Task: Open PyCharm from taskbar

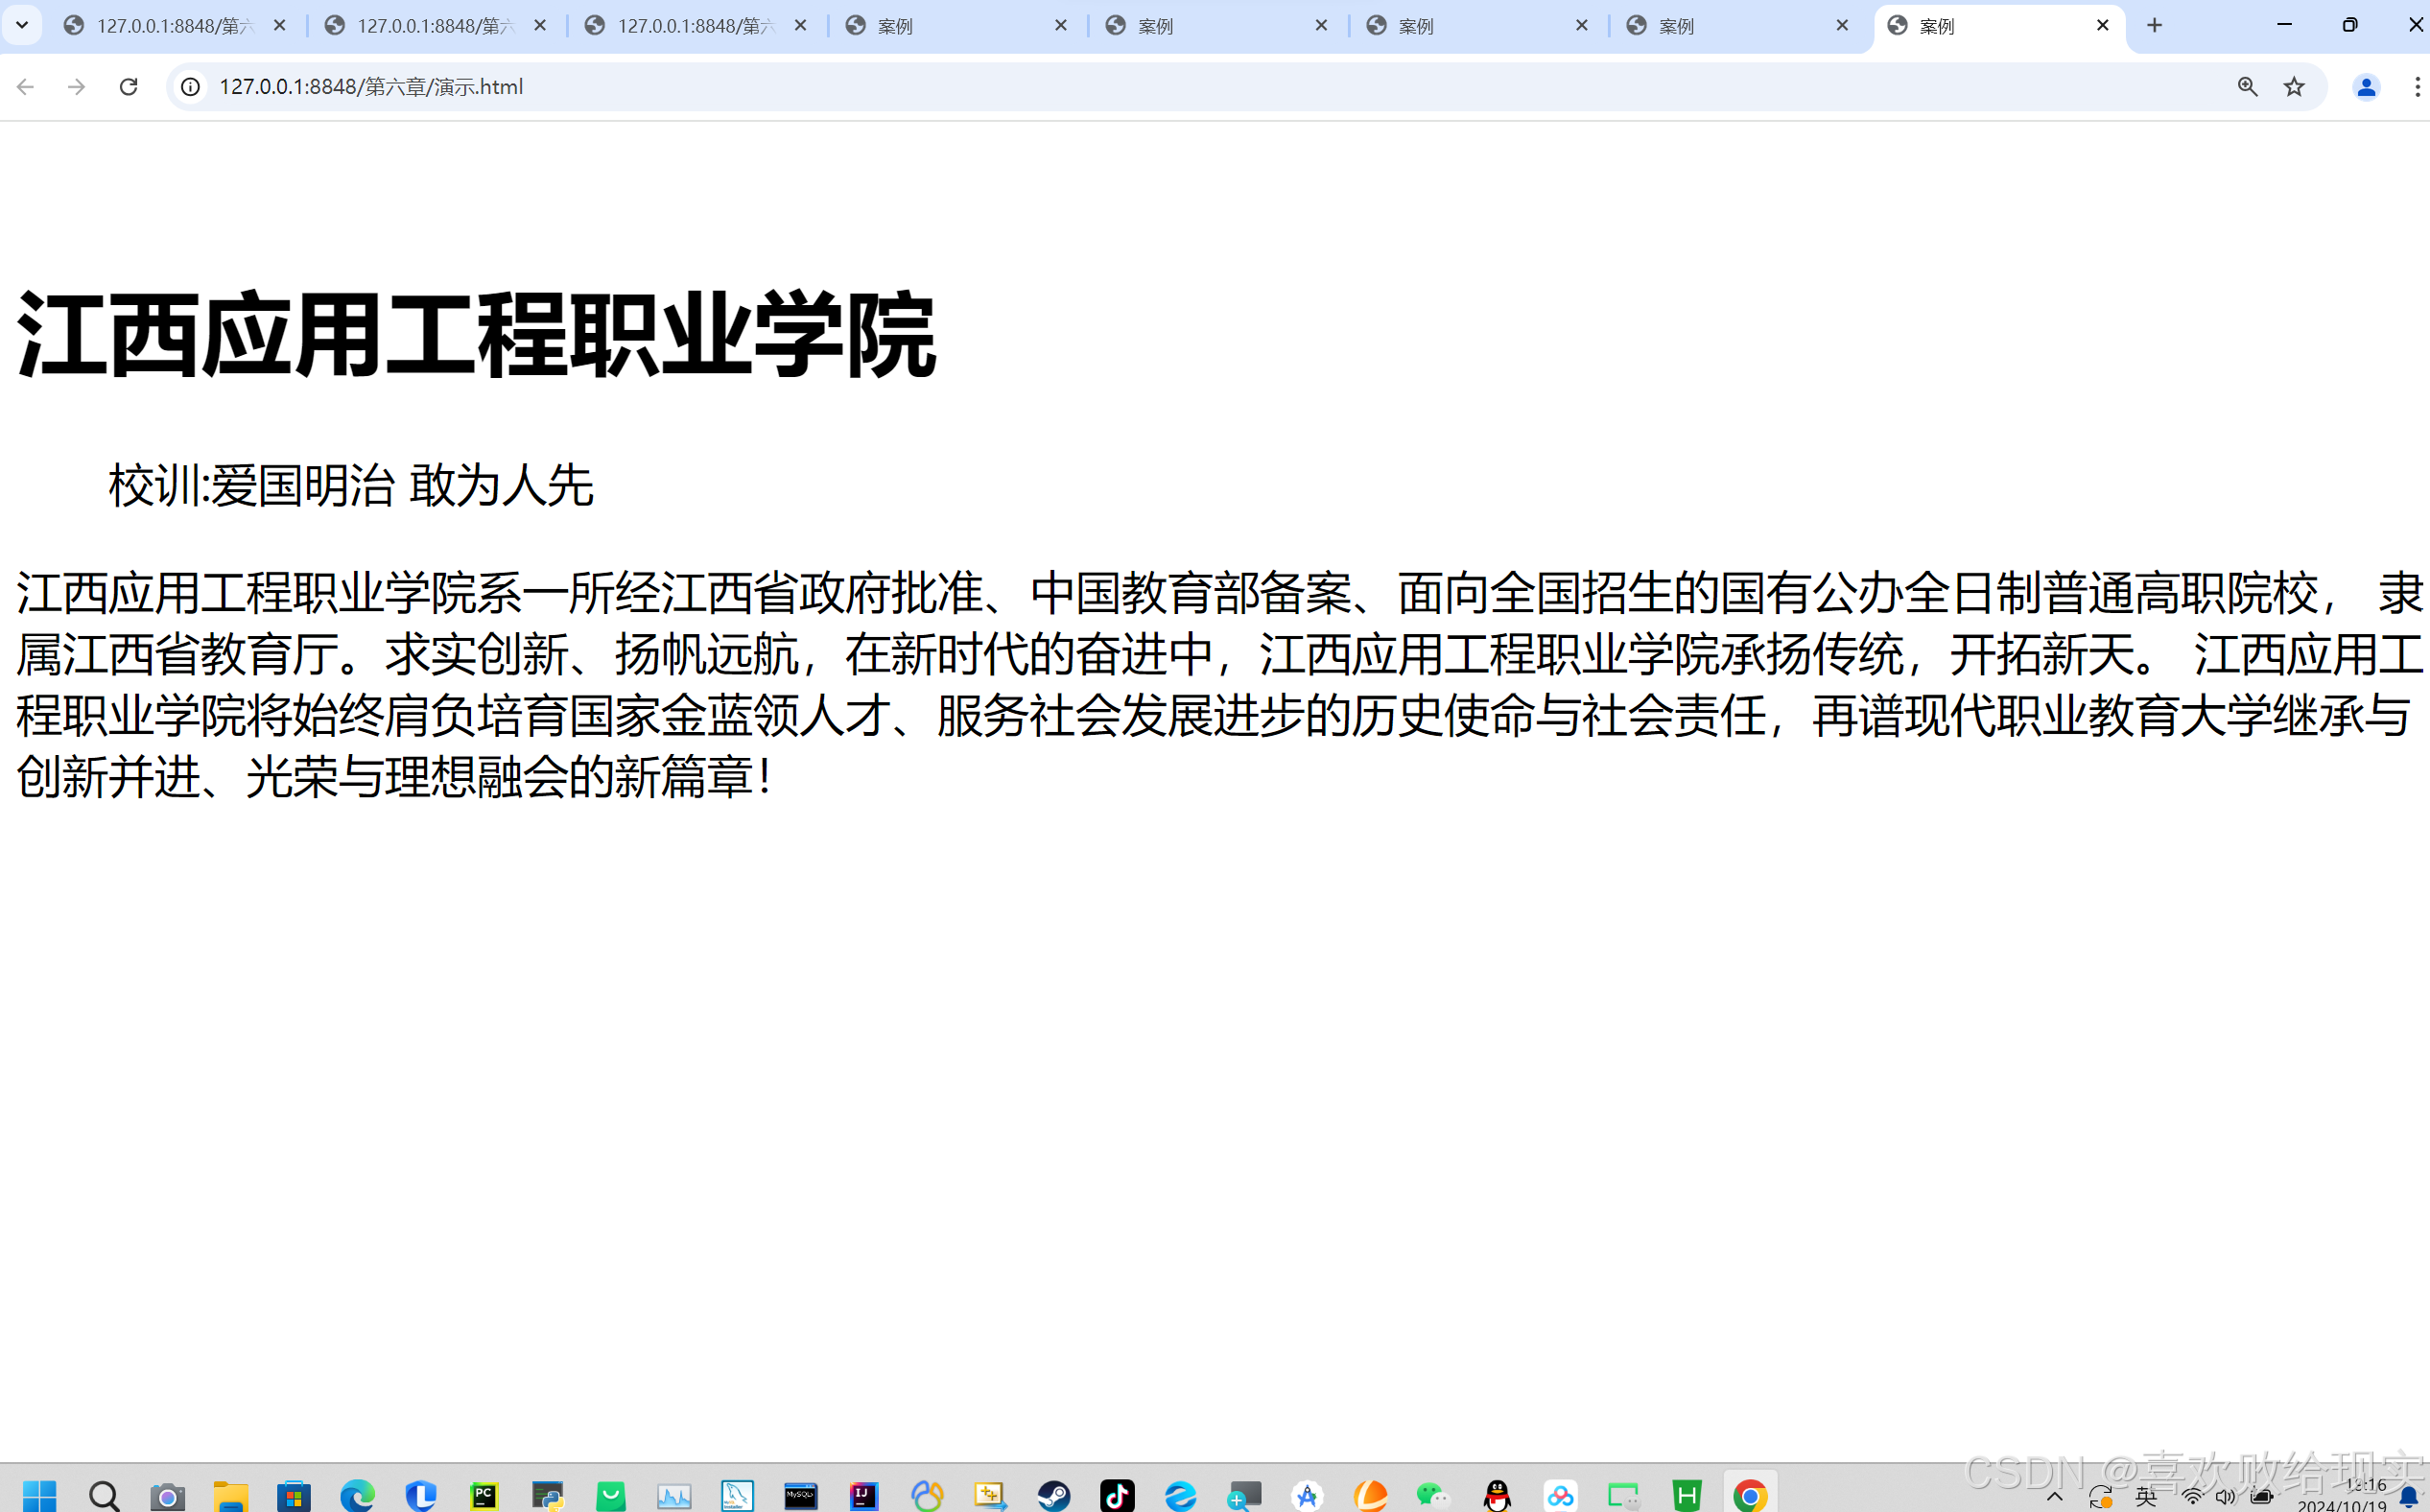Action: coord(484,1496)
